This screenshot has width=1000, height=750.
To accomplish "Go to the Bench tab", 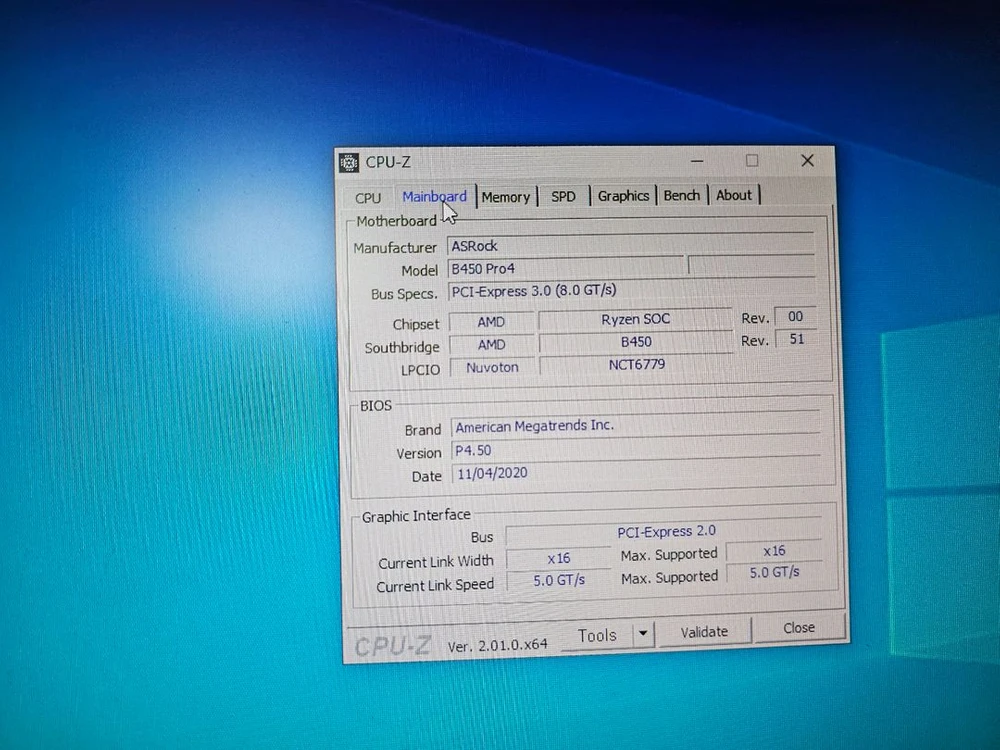I will point(682,195).
